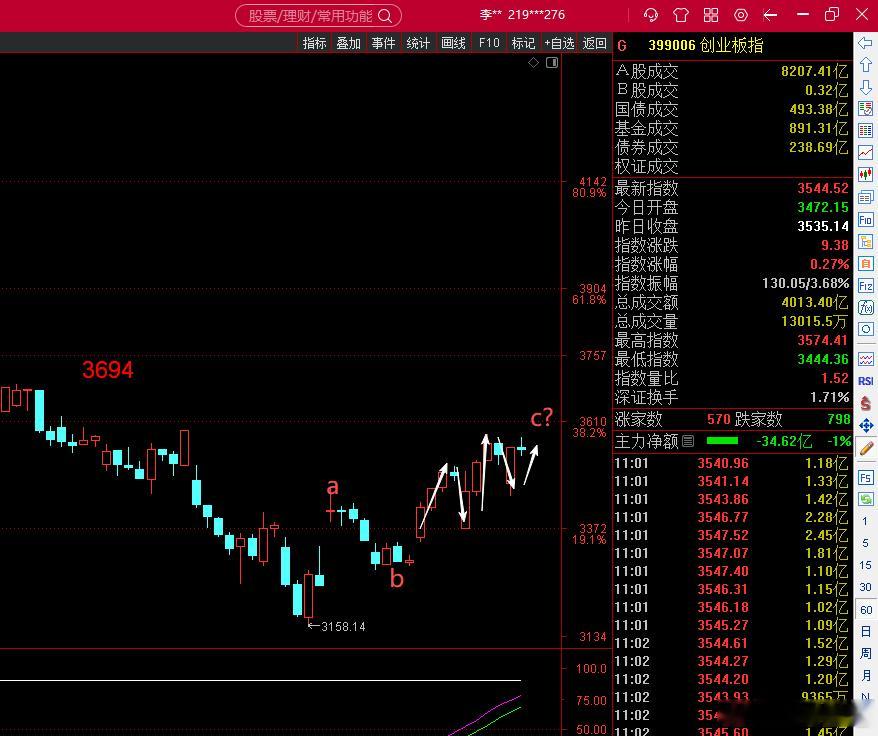Click the F12 trading icon
The height and width of the screenshot is (736, 878).
click(x=865, y=286)
